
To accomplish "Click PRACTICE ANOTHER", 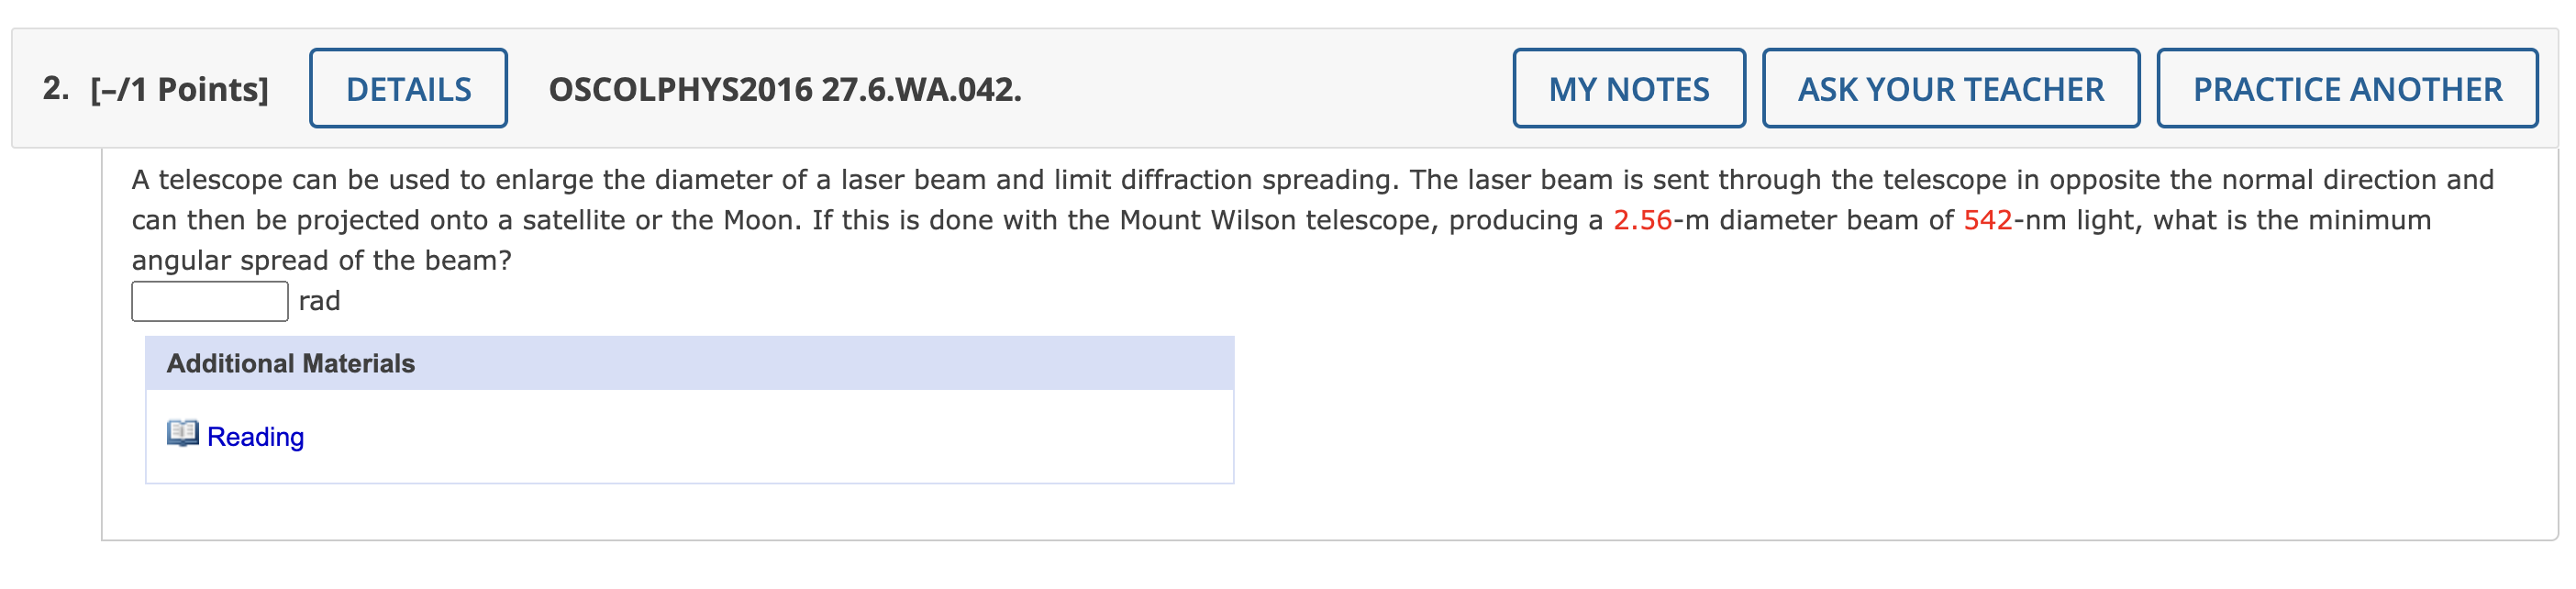I will [2345, 88].
